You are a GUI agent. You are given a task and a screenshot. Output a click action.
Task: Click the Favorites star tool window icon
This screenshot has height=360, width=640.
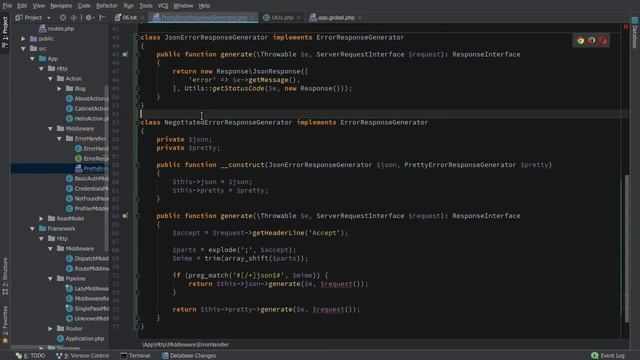click(x=5, y=340)
